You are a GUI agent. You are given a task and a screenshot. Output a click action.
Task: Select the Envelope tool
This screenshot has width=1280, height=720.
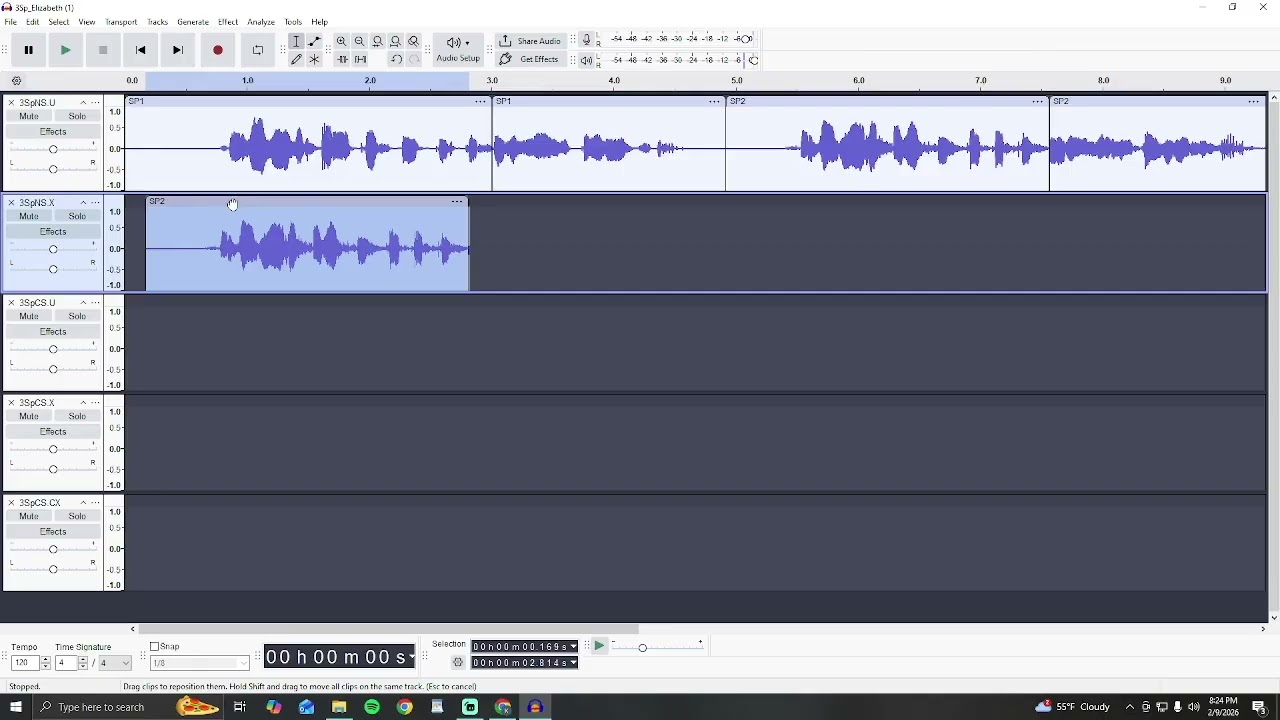pyautogui.click(x=315, y=41)
